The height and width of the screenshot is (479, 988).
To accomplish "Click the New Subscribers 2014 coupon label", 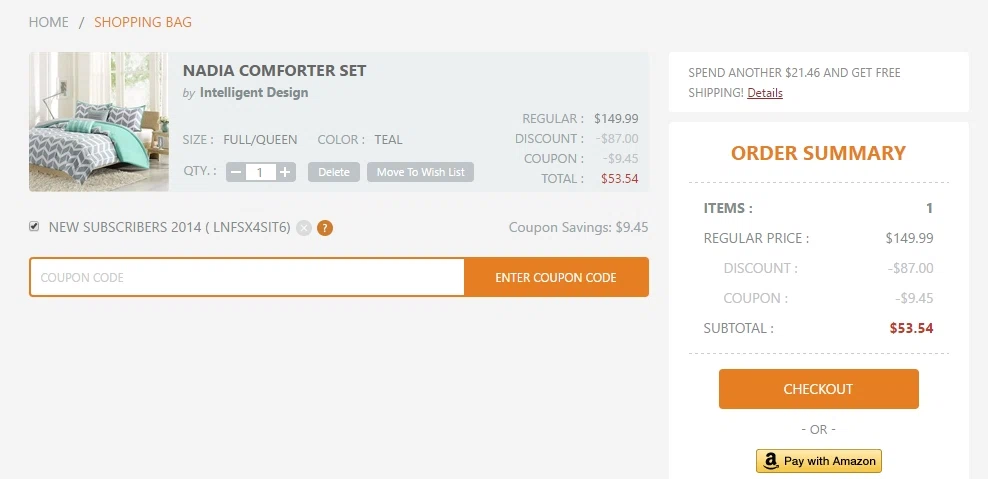I will (169, 227).
